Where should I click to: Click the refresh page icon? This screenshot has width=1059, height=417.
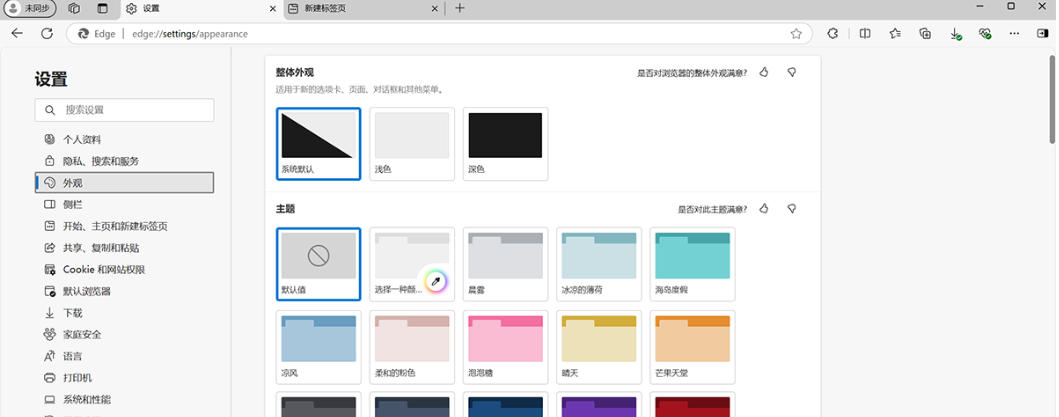click(x=46, y=33)
